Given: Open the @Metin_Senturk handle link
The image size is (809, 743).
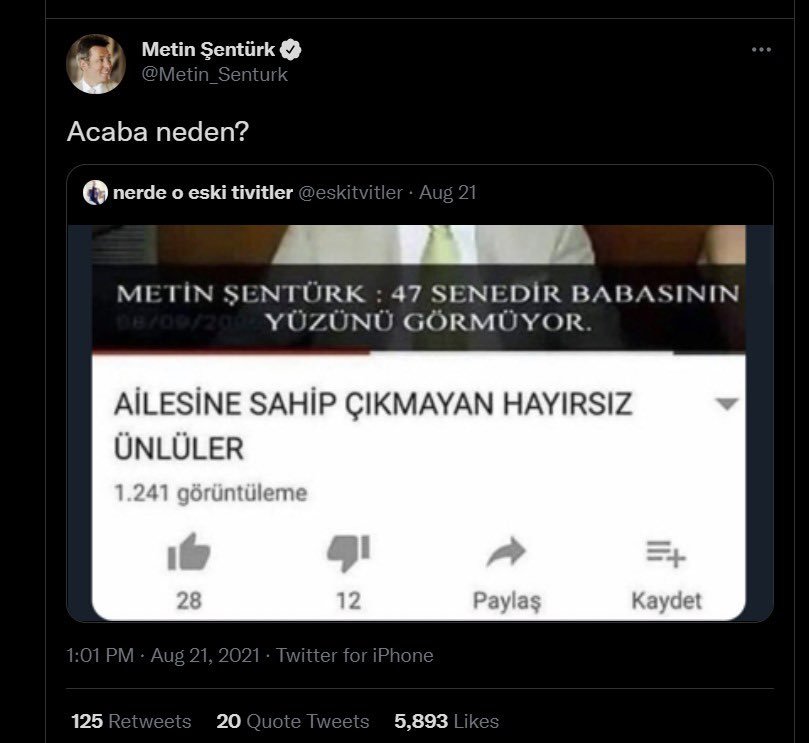Looking at the screenshot, I should pyautogui.click(x=214, y=75).
